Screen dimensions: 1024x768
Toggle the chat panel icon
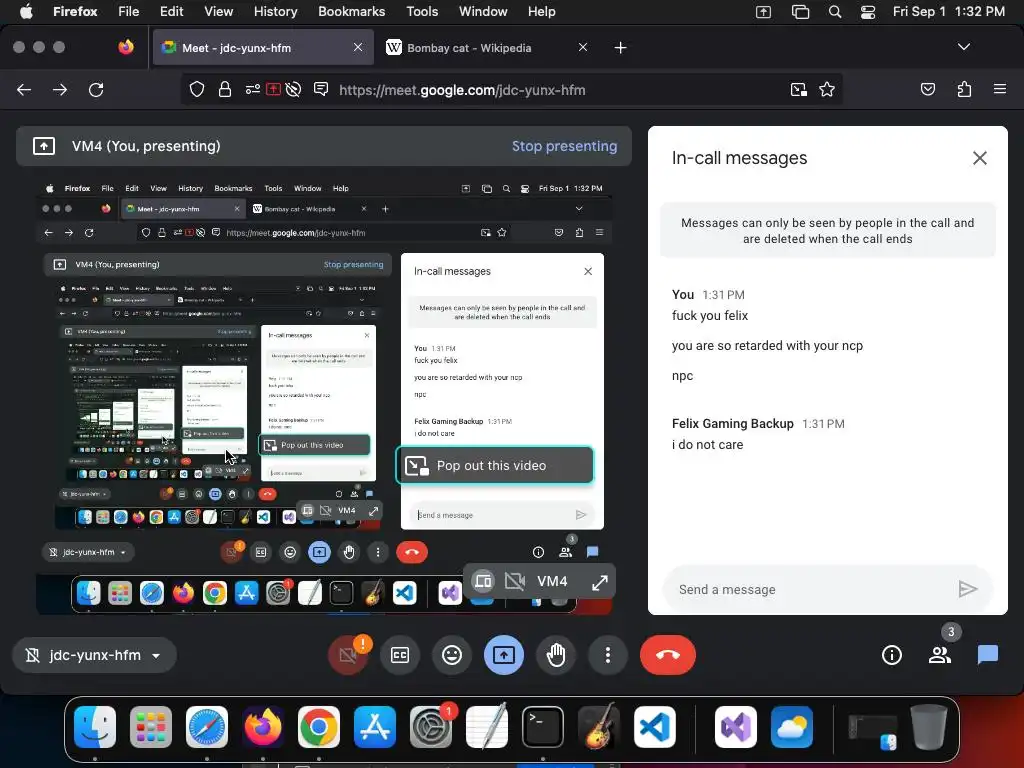pos(987,654)
